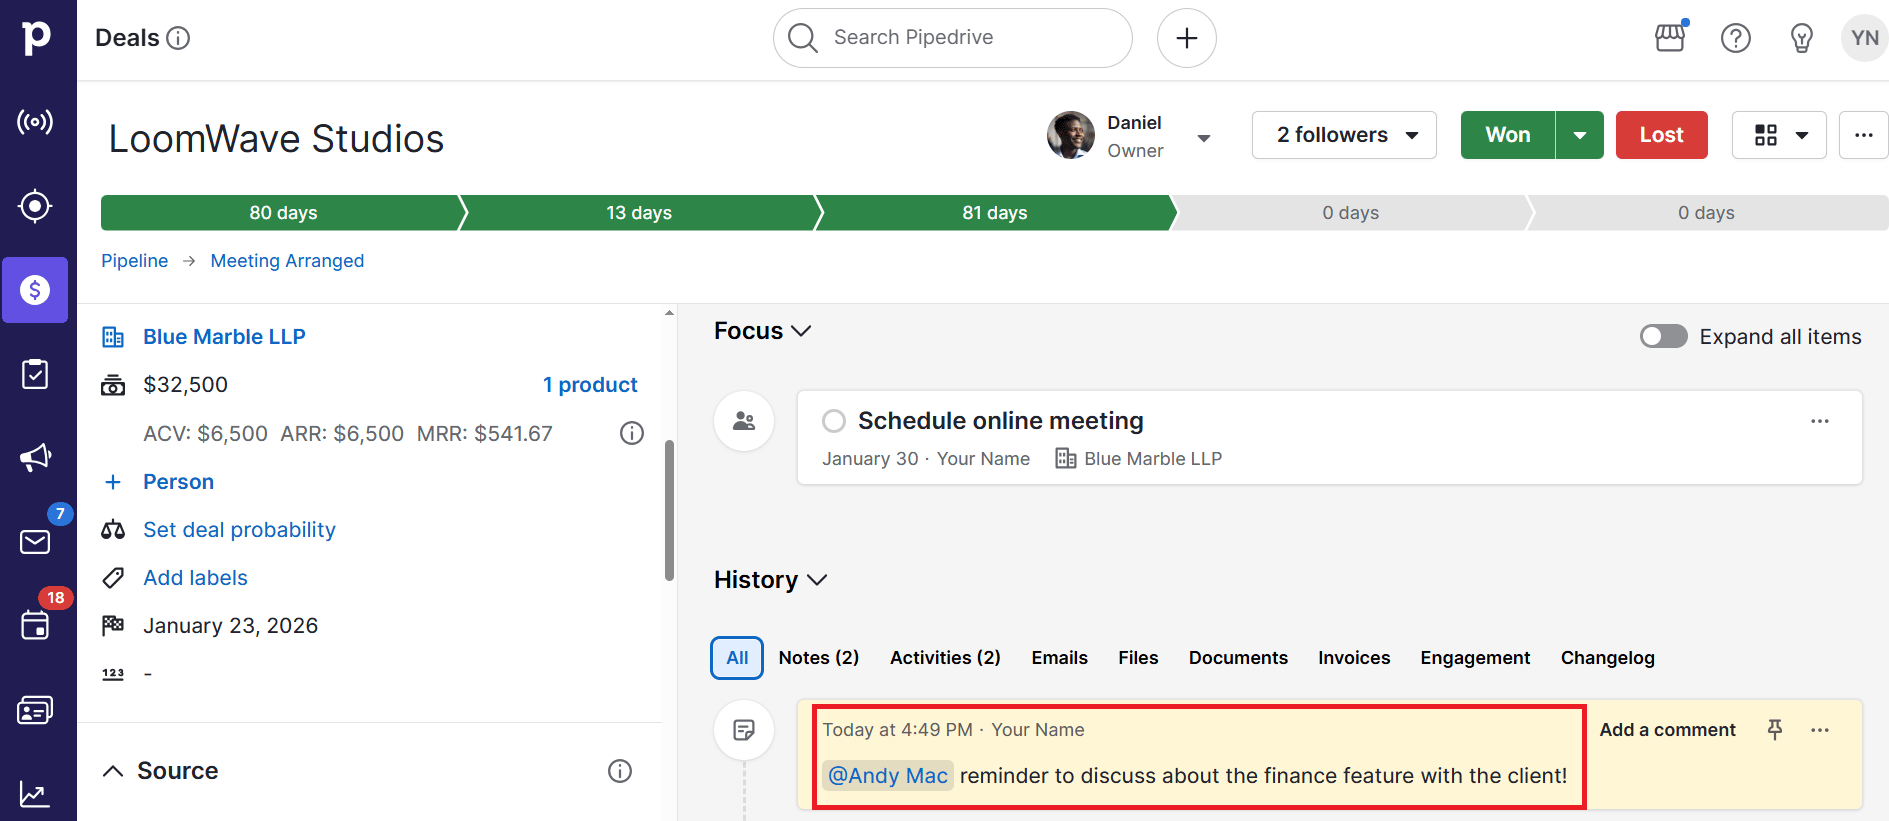Click Add a comment on note
1889x821 pixels.
(1667, 730)
